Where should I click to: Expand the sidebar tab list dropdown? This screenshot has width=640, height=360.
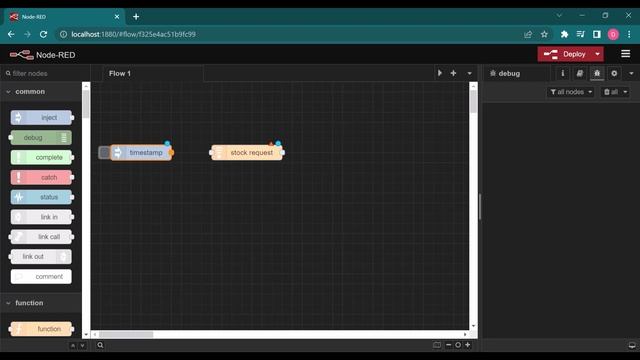(631, 73)
